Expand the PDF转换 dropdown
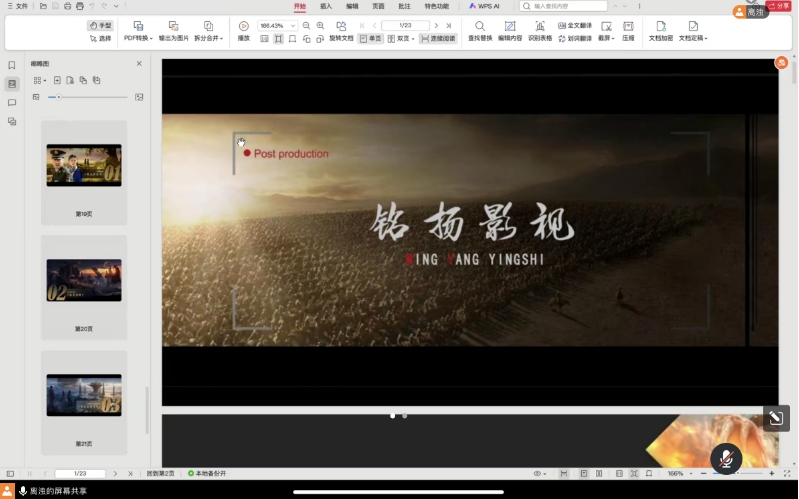This screenshot has height=499, width=799. click(x=138, y=38)
